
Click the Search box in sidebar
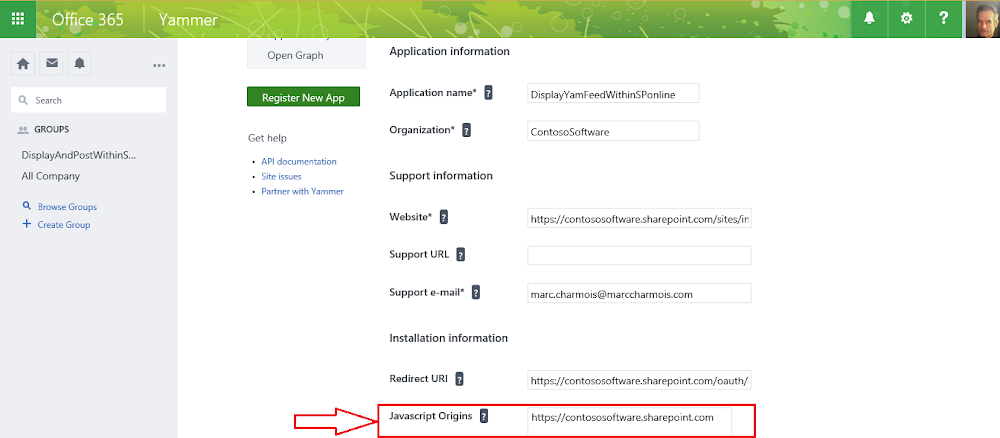pos(89,100)
